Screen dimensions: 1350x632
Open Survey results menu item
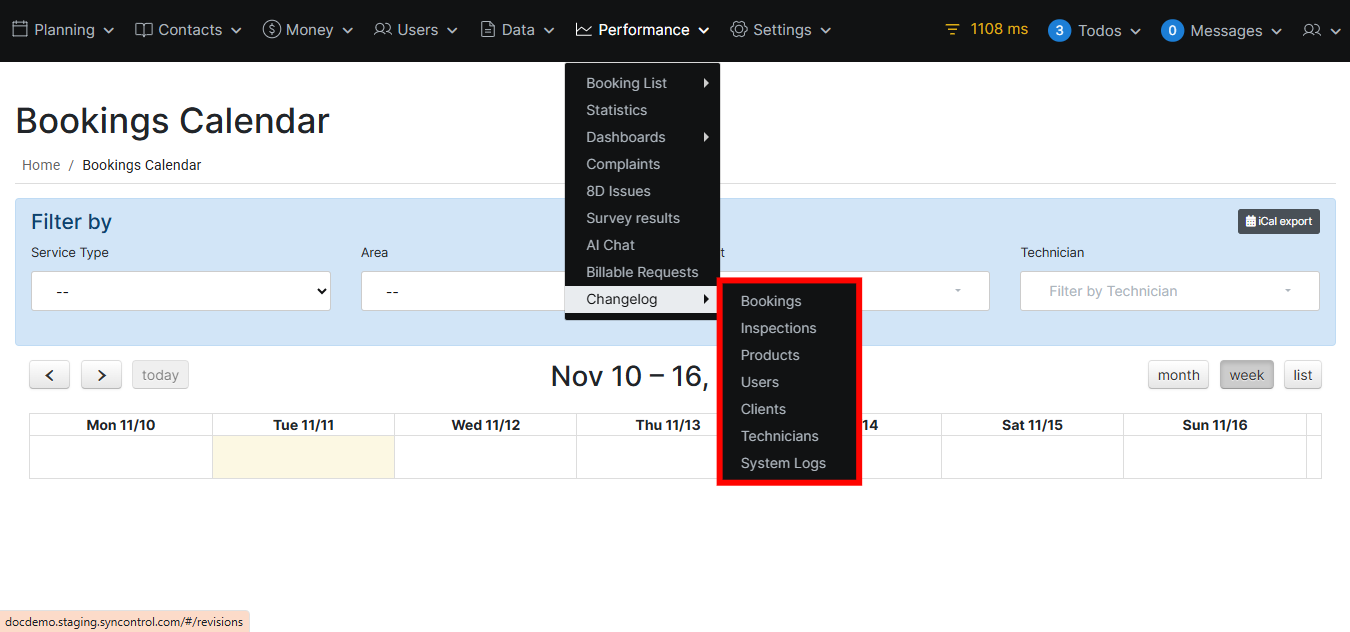pyautogui.click(x=633, y=218)
